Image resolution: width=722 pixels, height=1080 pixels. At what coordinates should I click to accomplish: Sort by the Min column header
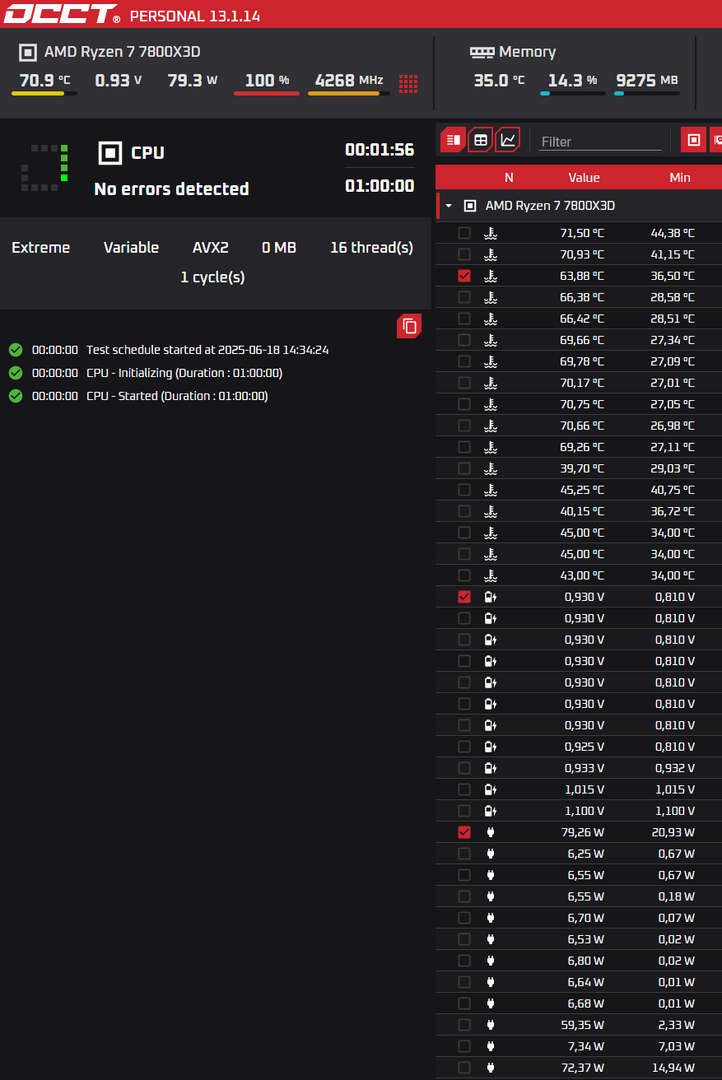coord(680,178)
